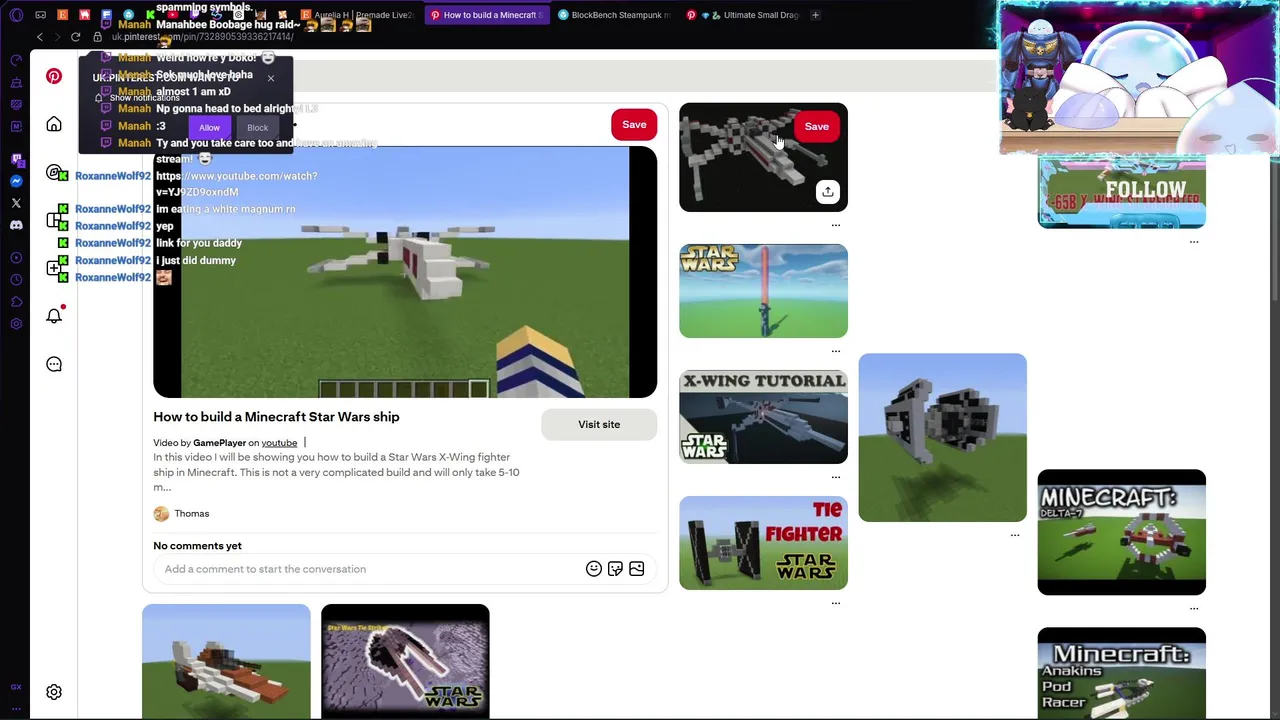Open Messenger in Opera sidebar

coord(16,181)
